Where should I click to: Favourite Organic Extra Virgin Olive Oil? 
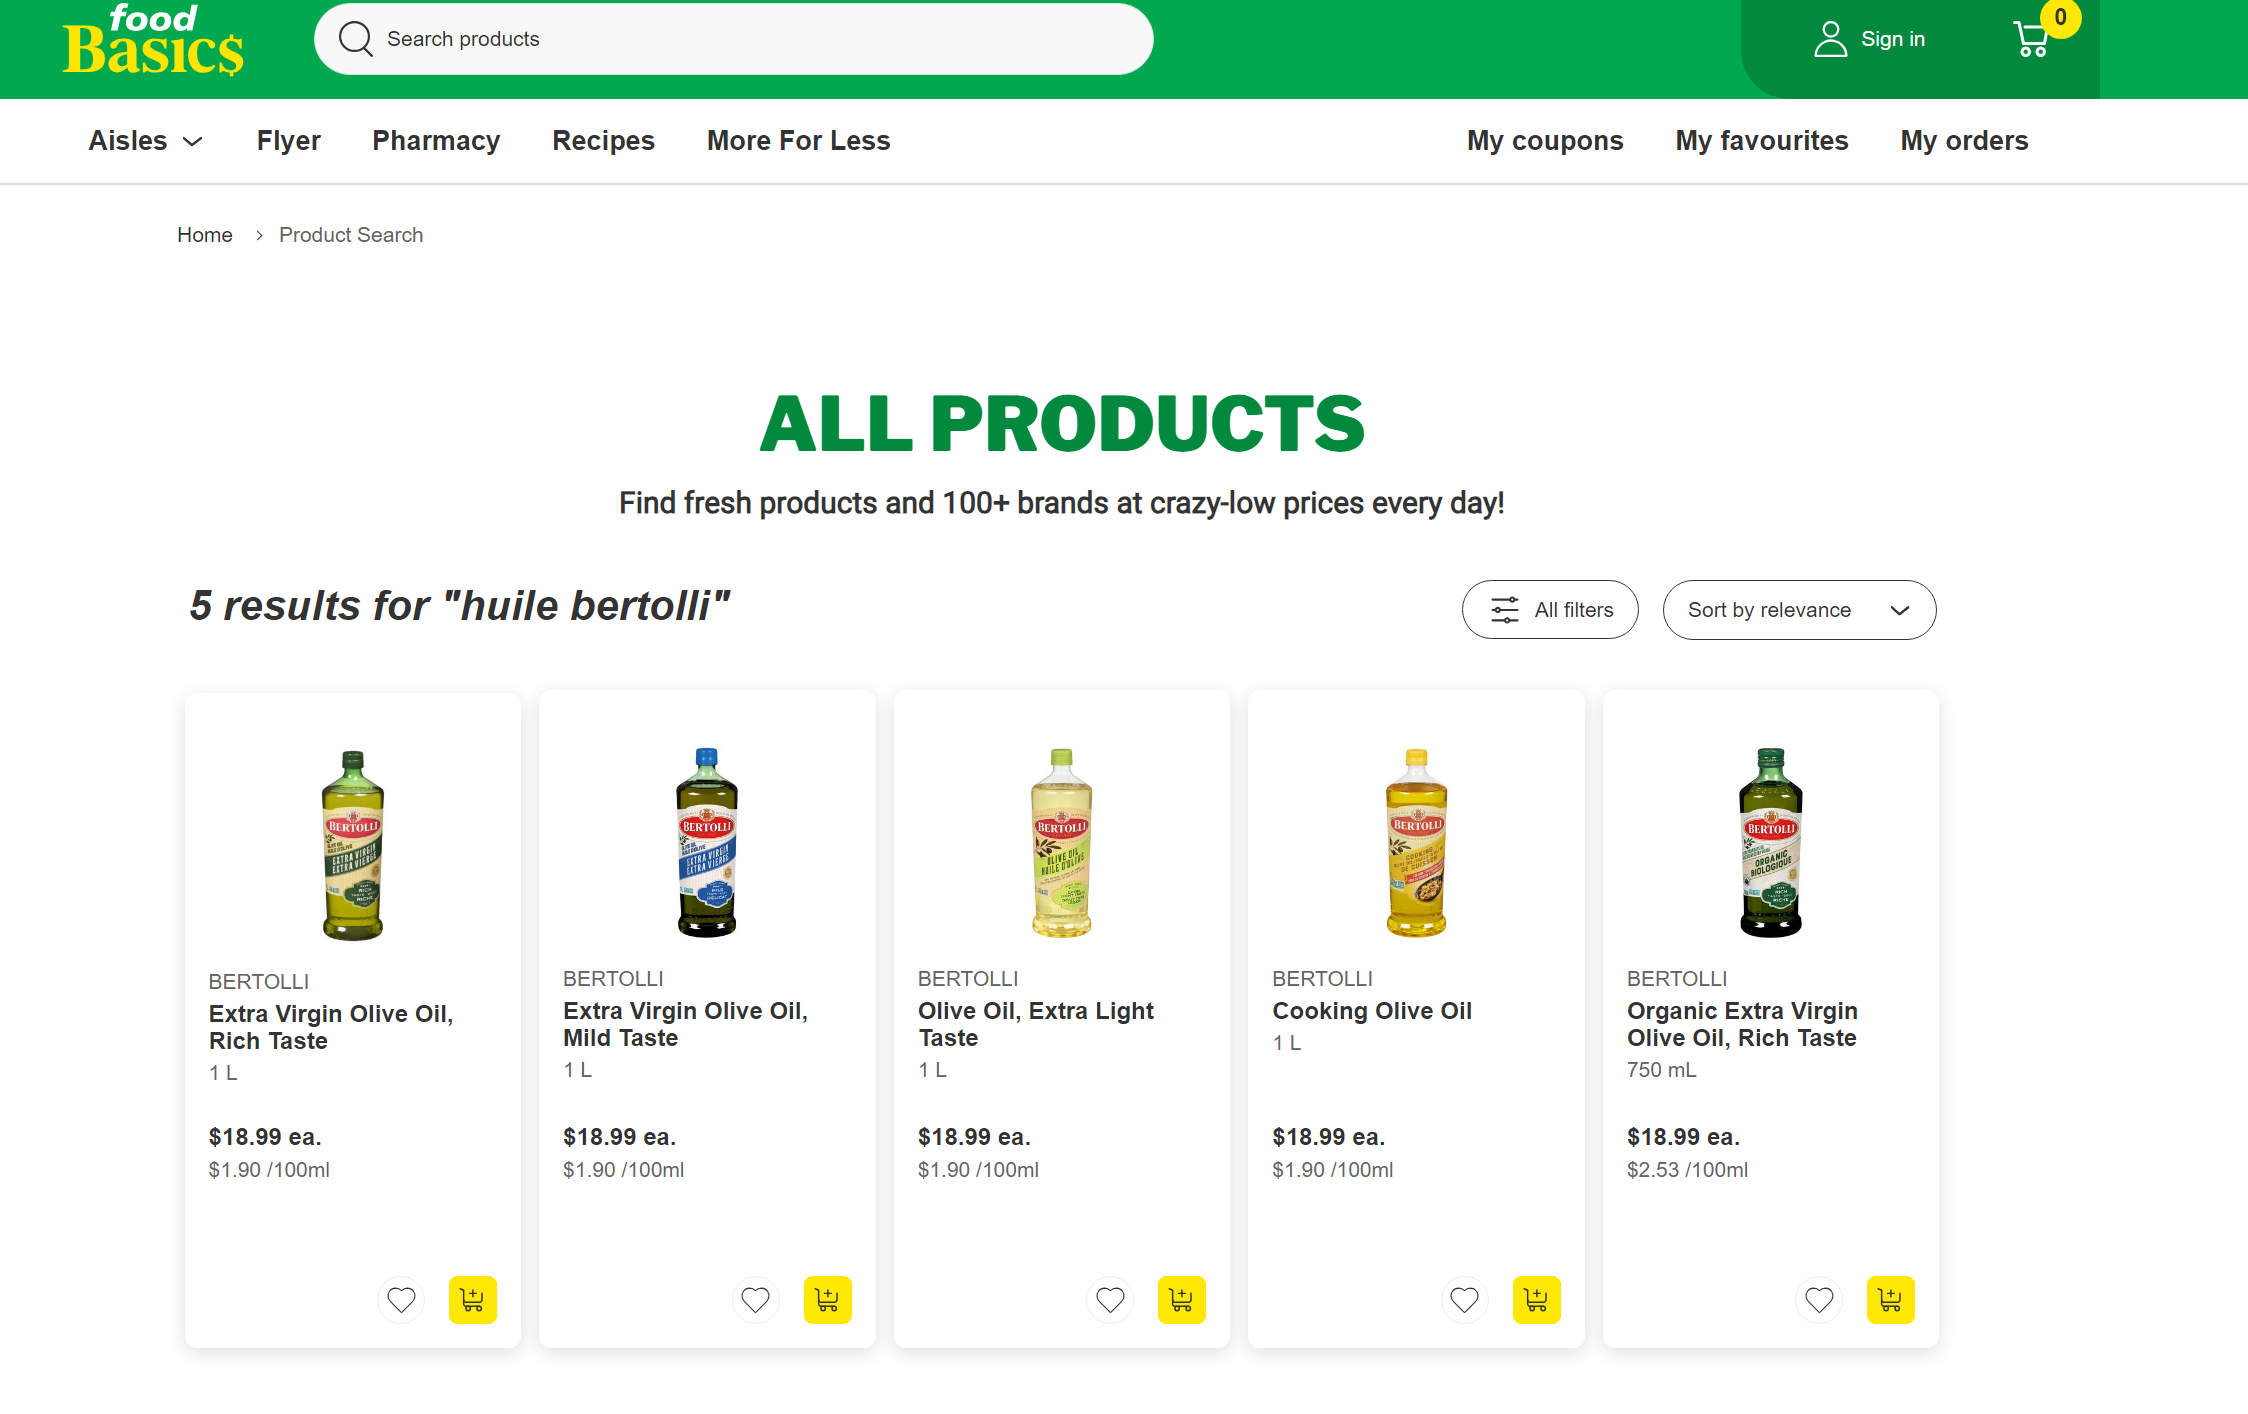(x=1819, y=1300)
